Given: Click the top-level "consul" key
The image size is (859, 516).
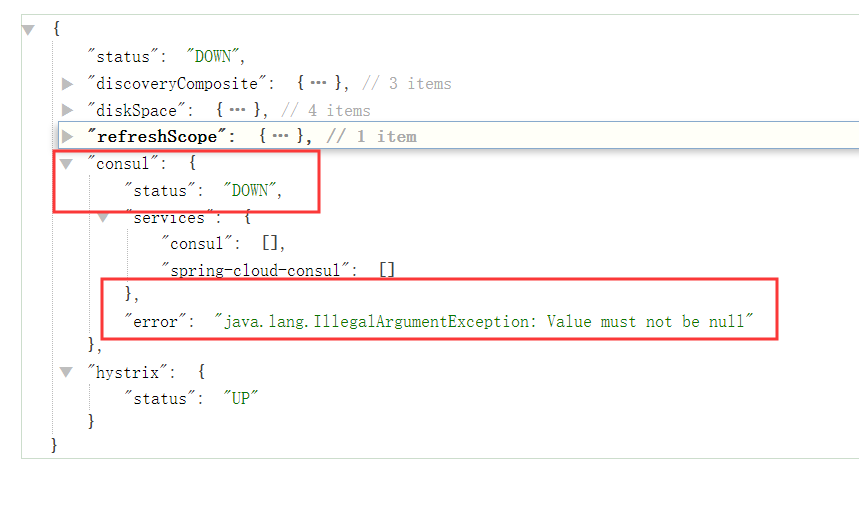Looking at the screenshot, I should [123, 164].
